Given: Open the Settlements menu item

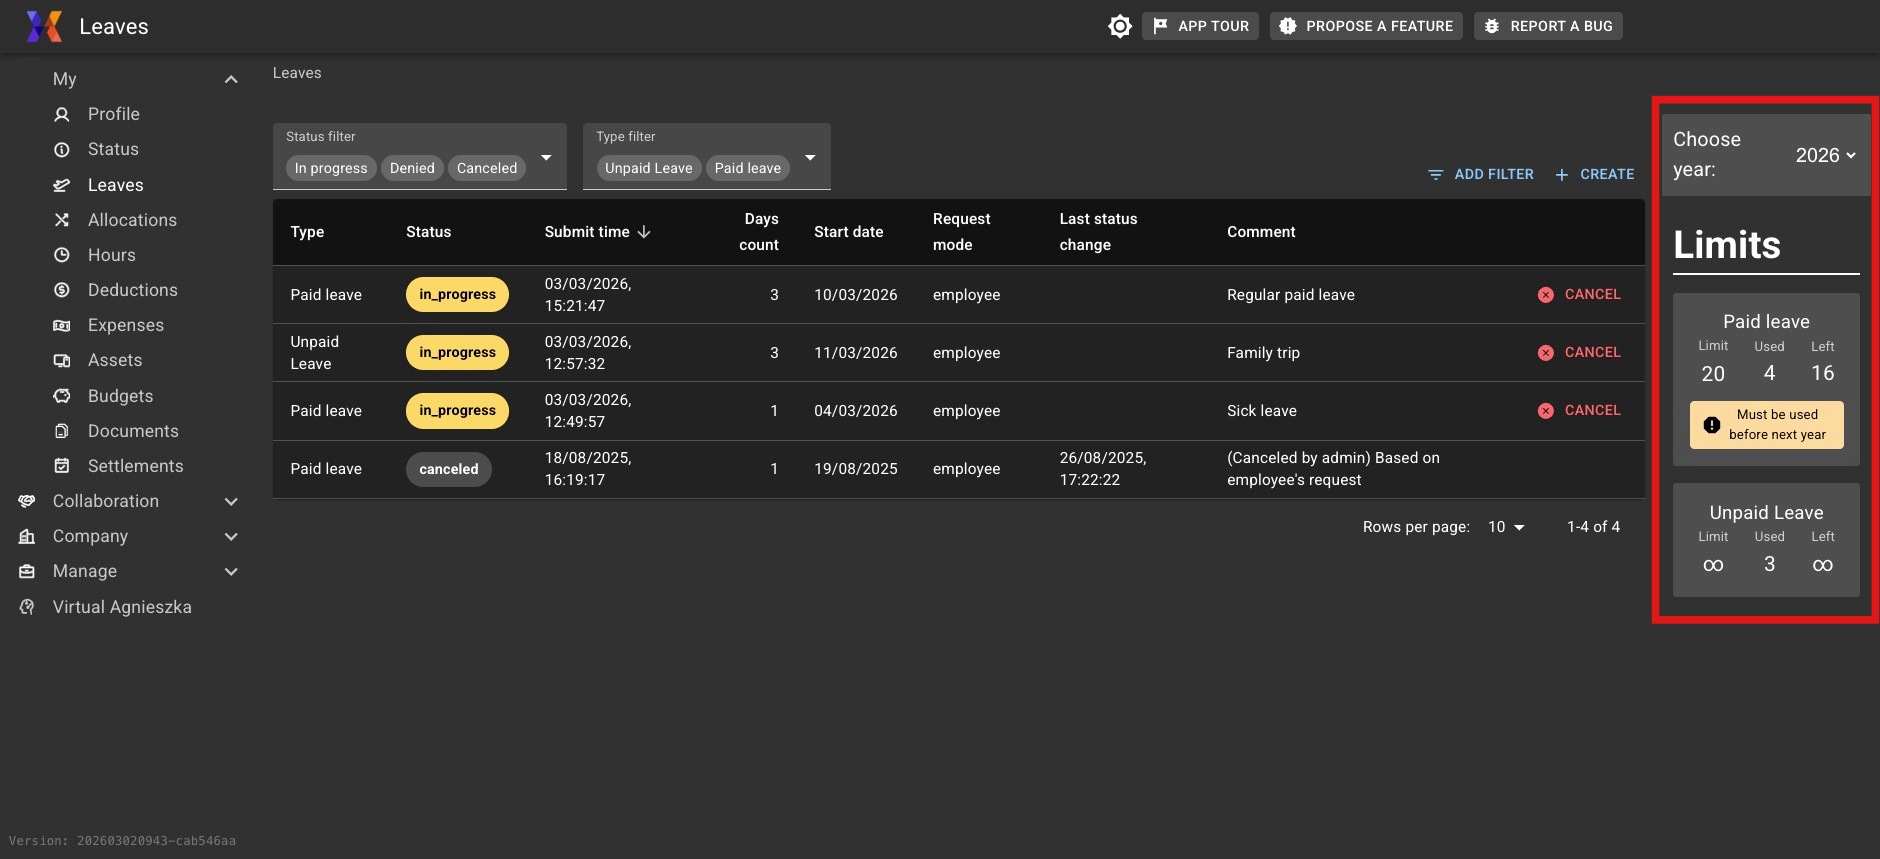Looking at the screenshot, I should click(x=135, y=466).
